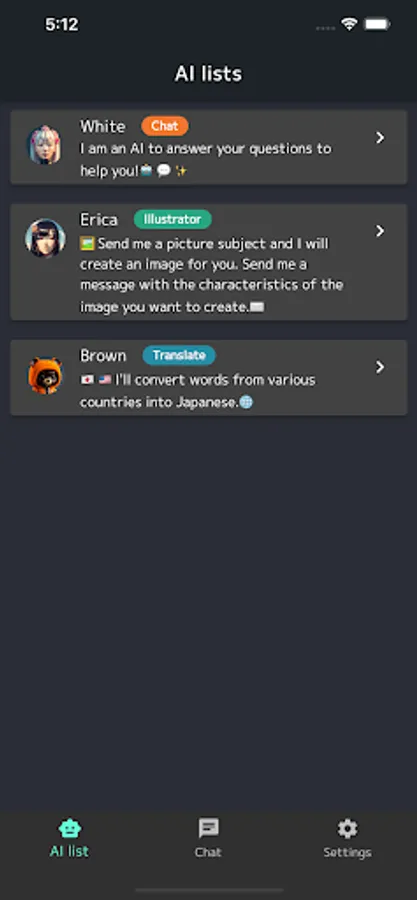This screenshot has height=900, width=417.
Task: Tap Brown's bear avatar
Action: (45, 375)
